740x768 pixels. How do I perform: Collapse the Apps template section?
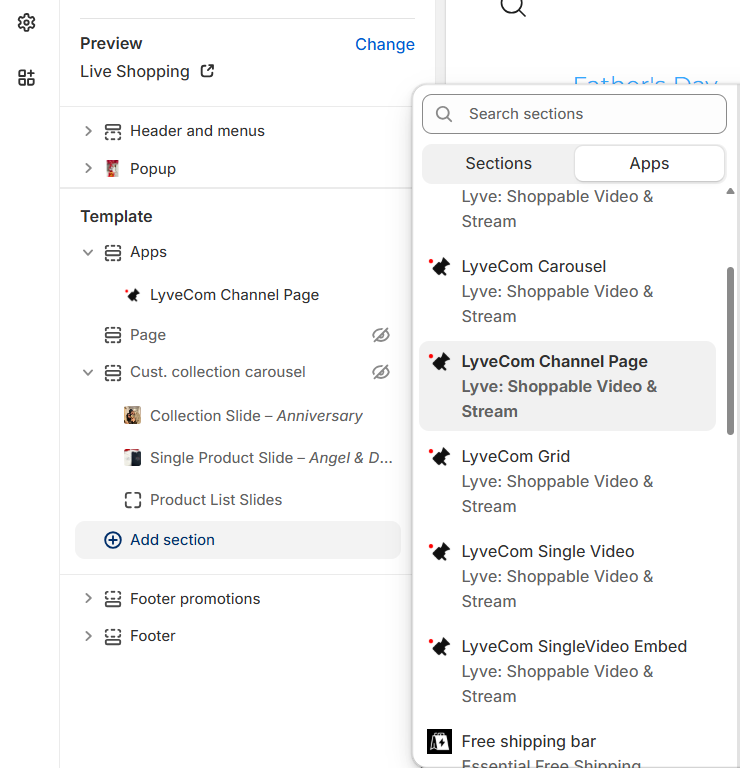click(x=88, y=253)
